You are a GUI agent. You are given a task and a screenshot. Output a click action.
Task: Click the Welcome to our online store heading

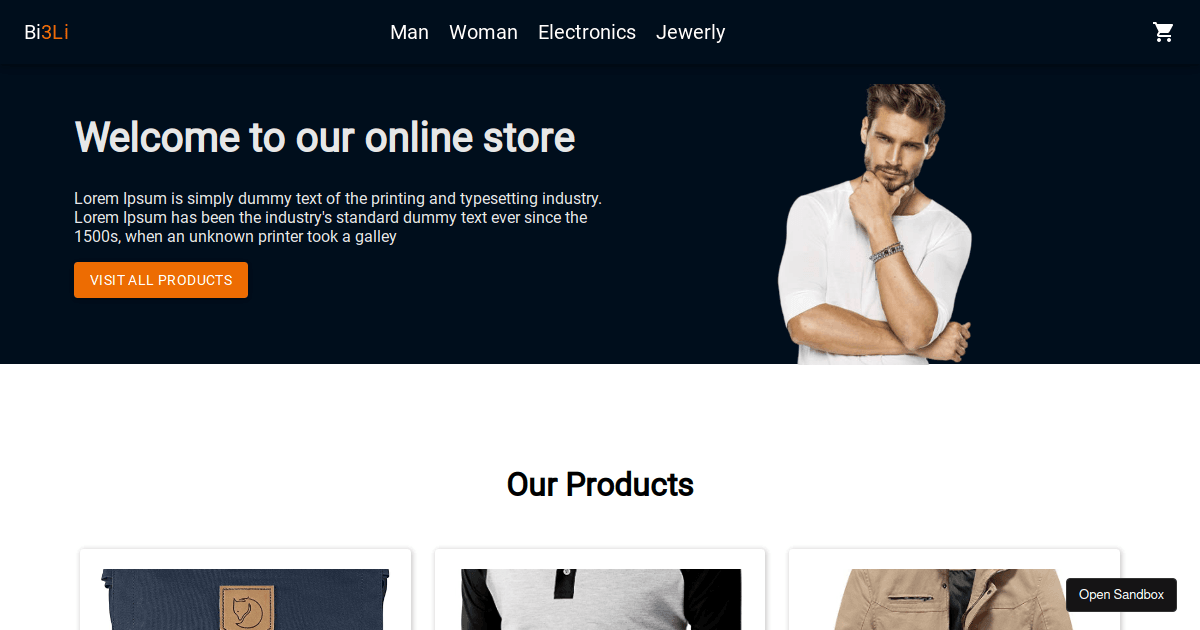pyautogui.click(x=325, y=137)
